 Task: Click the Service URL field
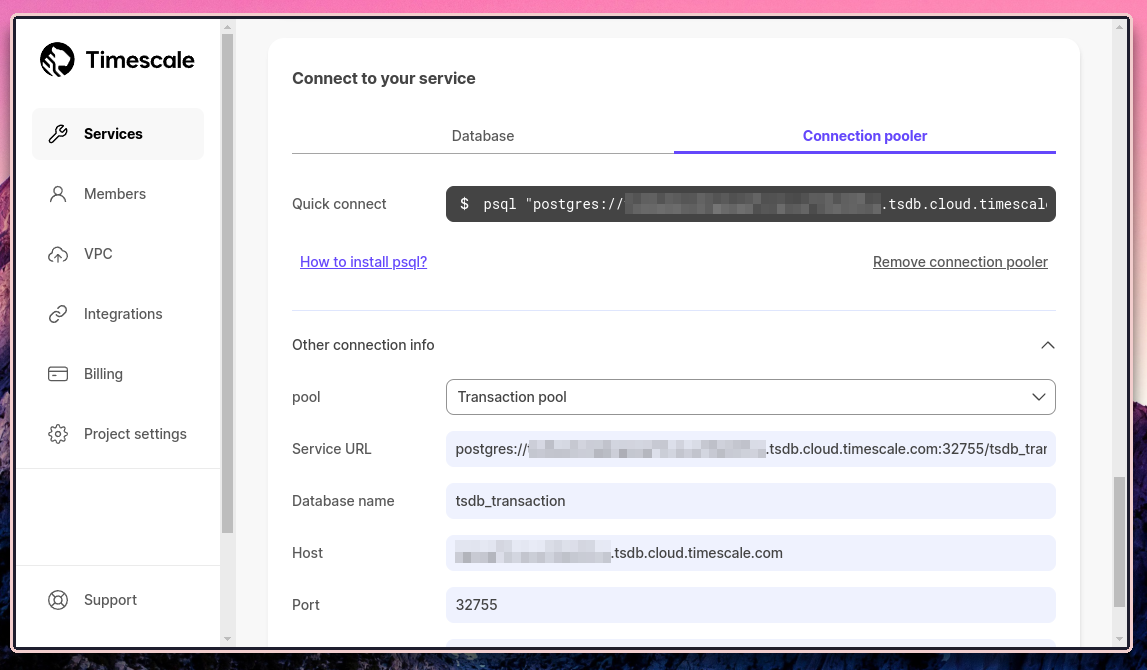(x=751, y=449)
